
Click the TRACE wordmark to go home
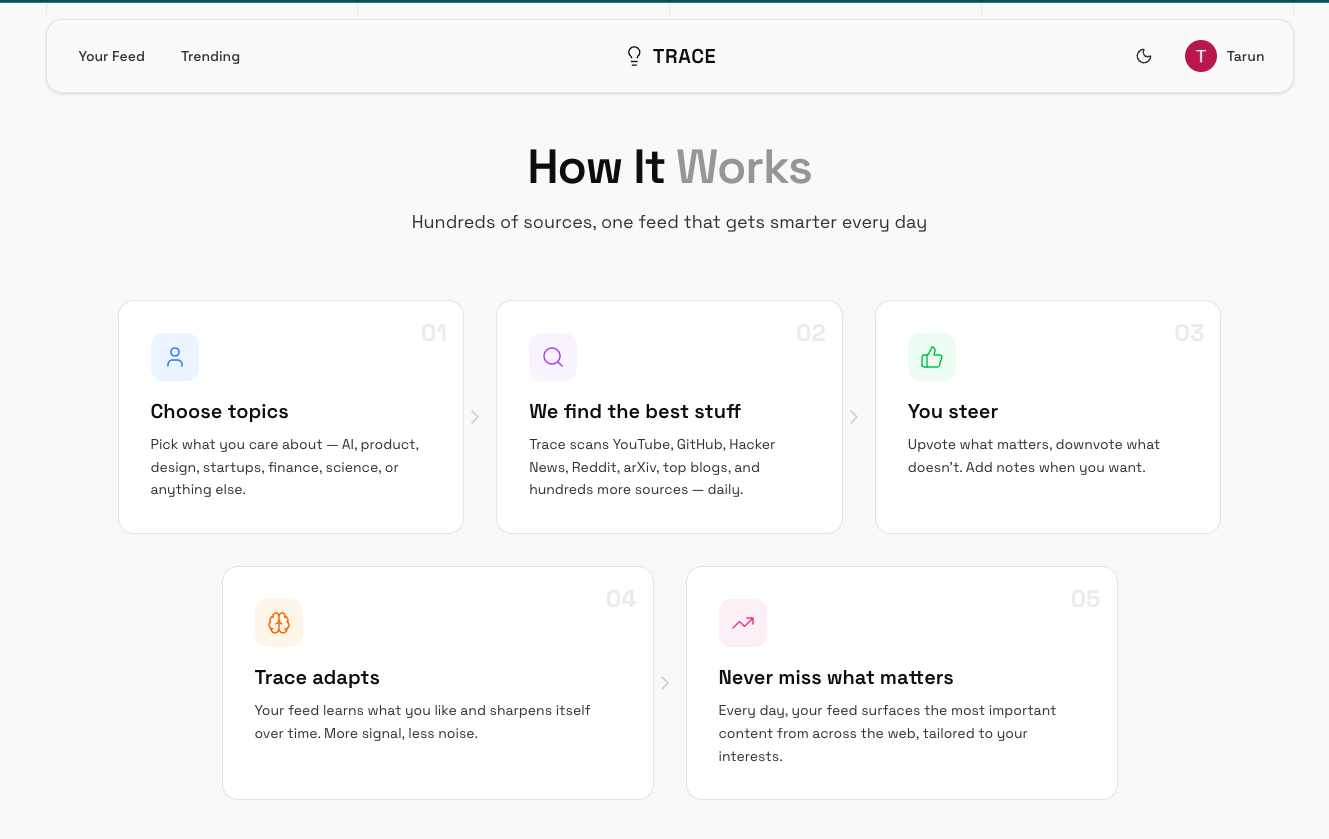[684, 56]
